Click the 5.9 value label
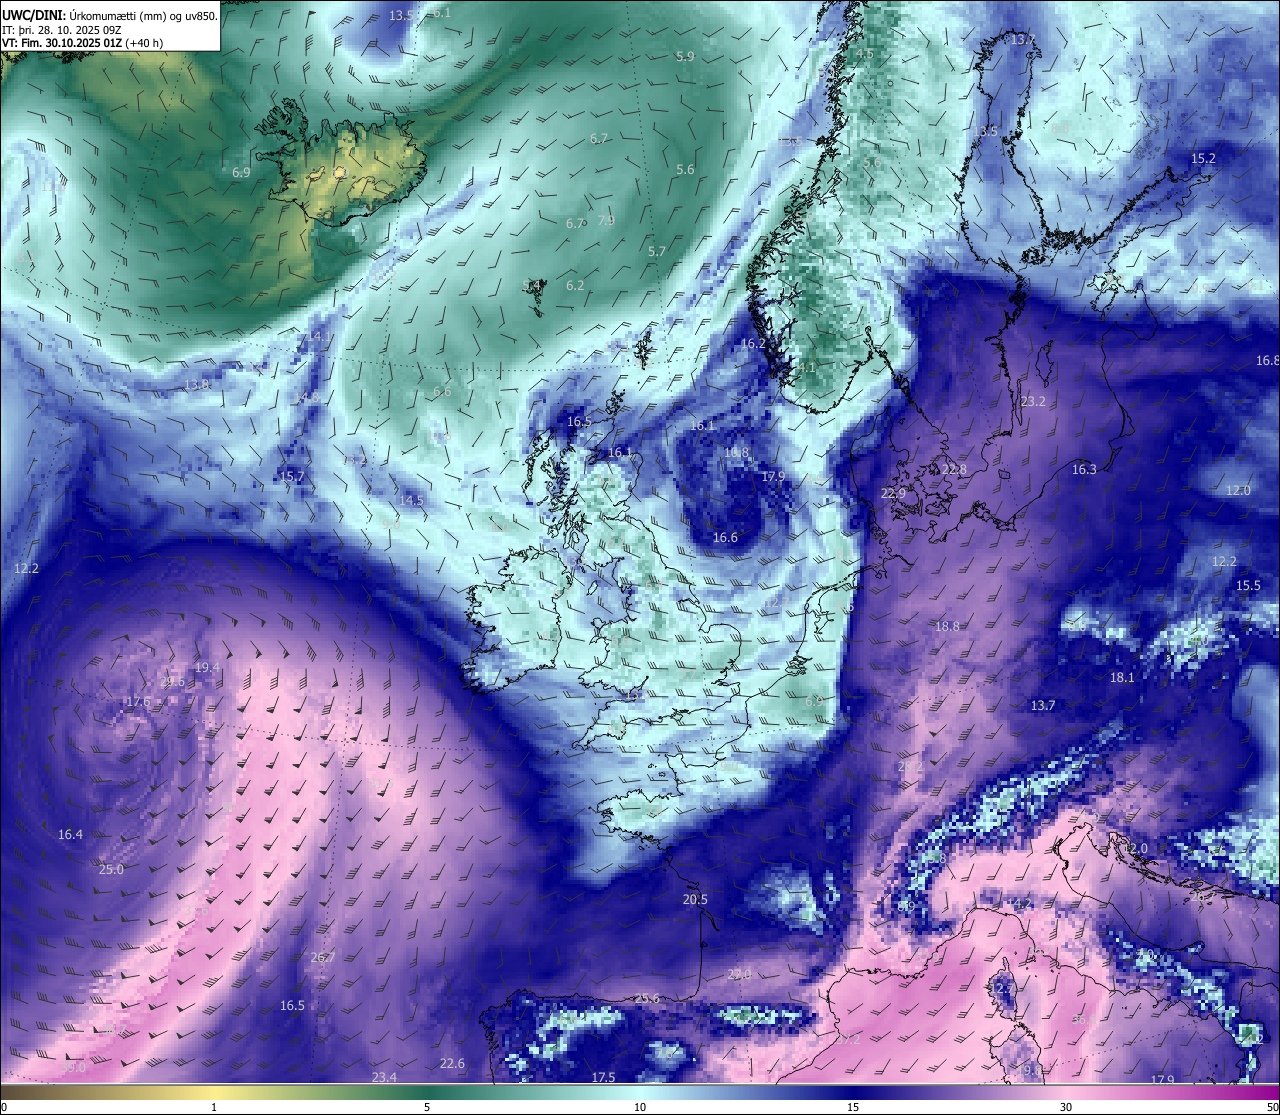The image size is (1280, 1115). 685,57
